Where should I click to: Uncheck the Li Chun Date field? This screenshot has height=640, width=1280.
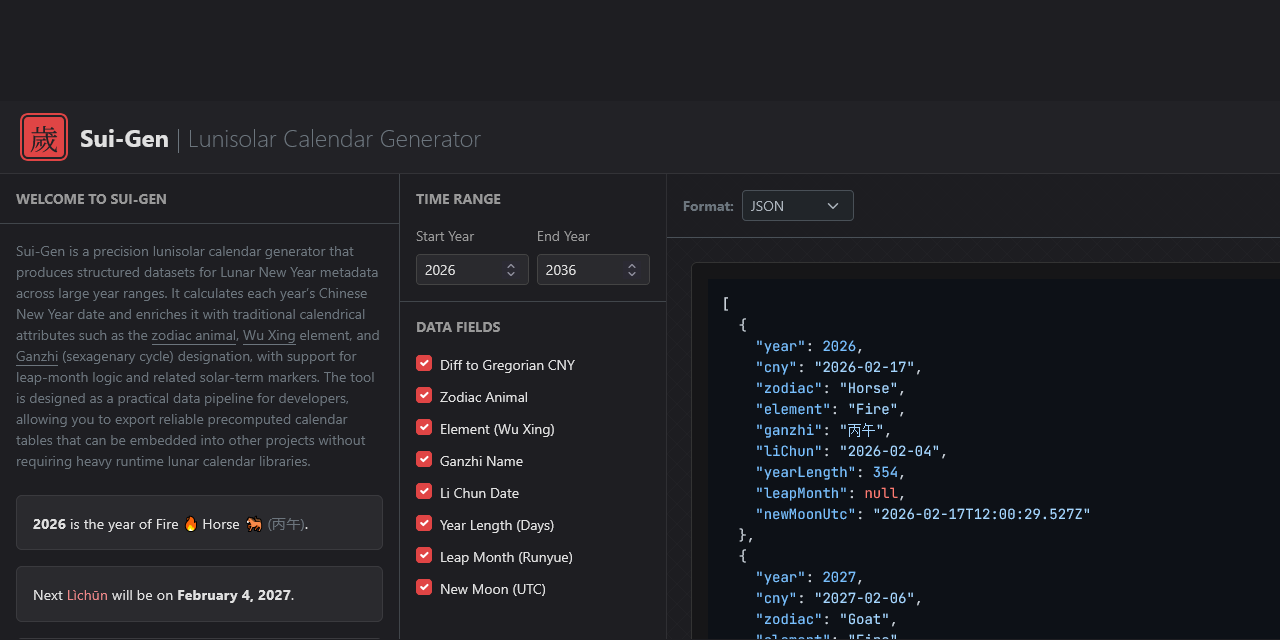424,492
